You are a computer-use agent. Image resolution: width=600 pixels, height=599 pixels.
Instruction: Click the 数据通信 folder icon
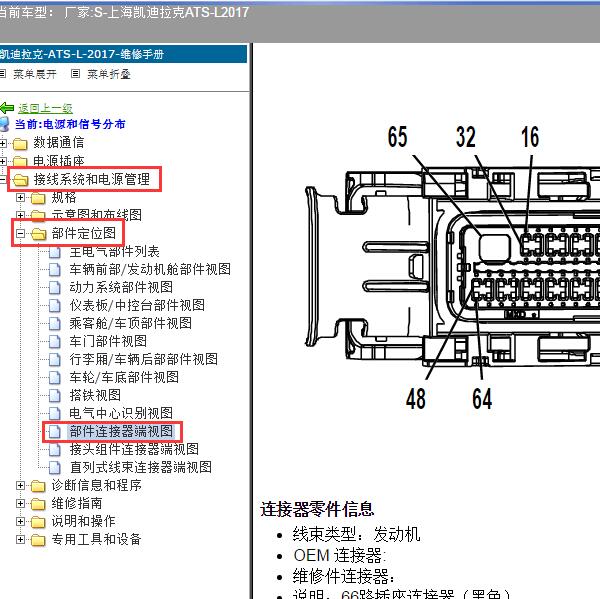tap(20, 144)
